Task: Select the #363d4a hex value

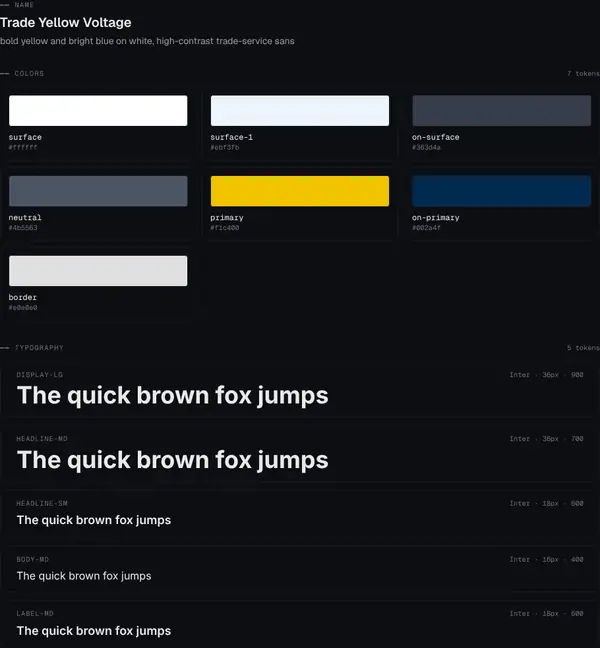Action: 426,148
